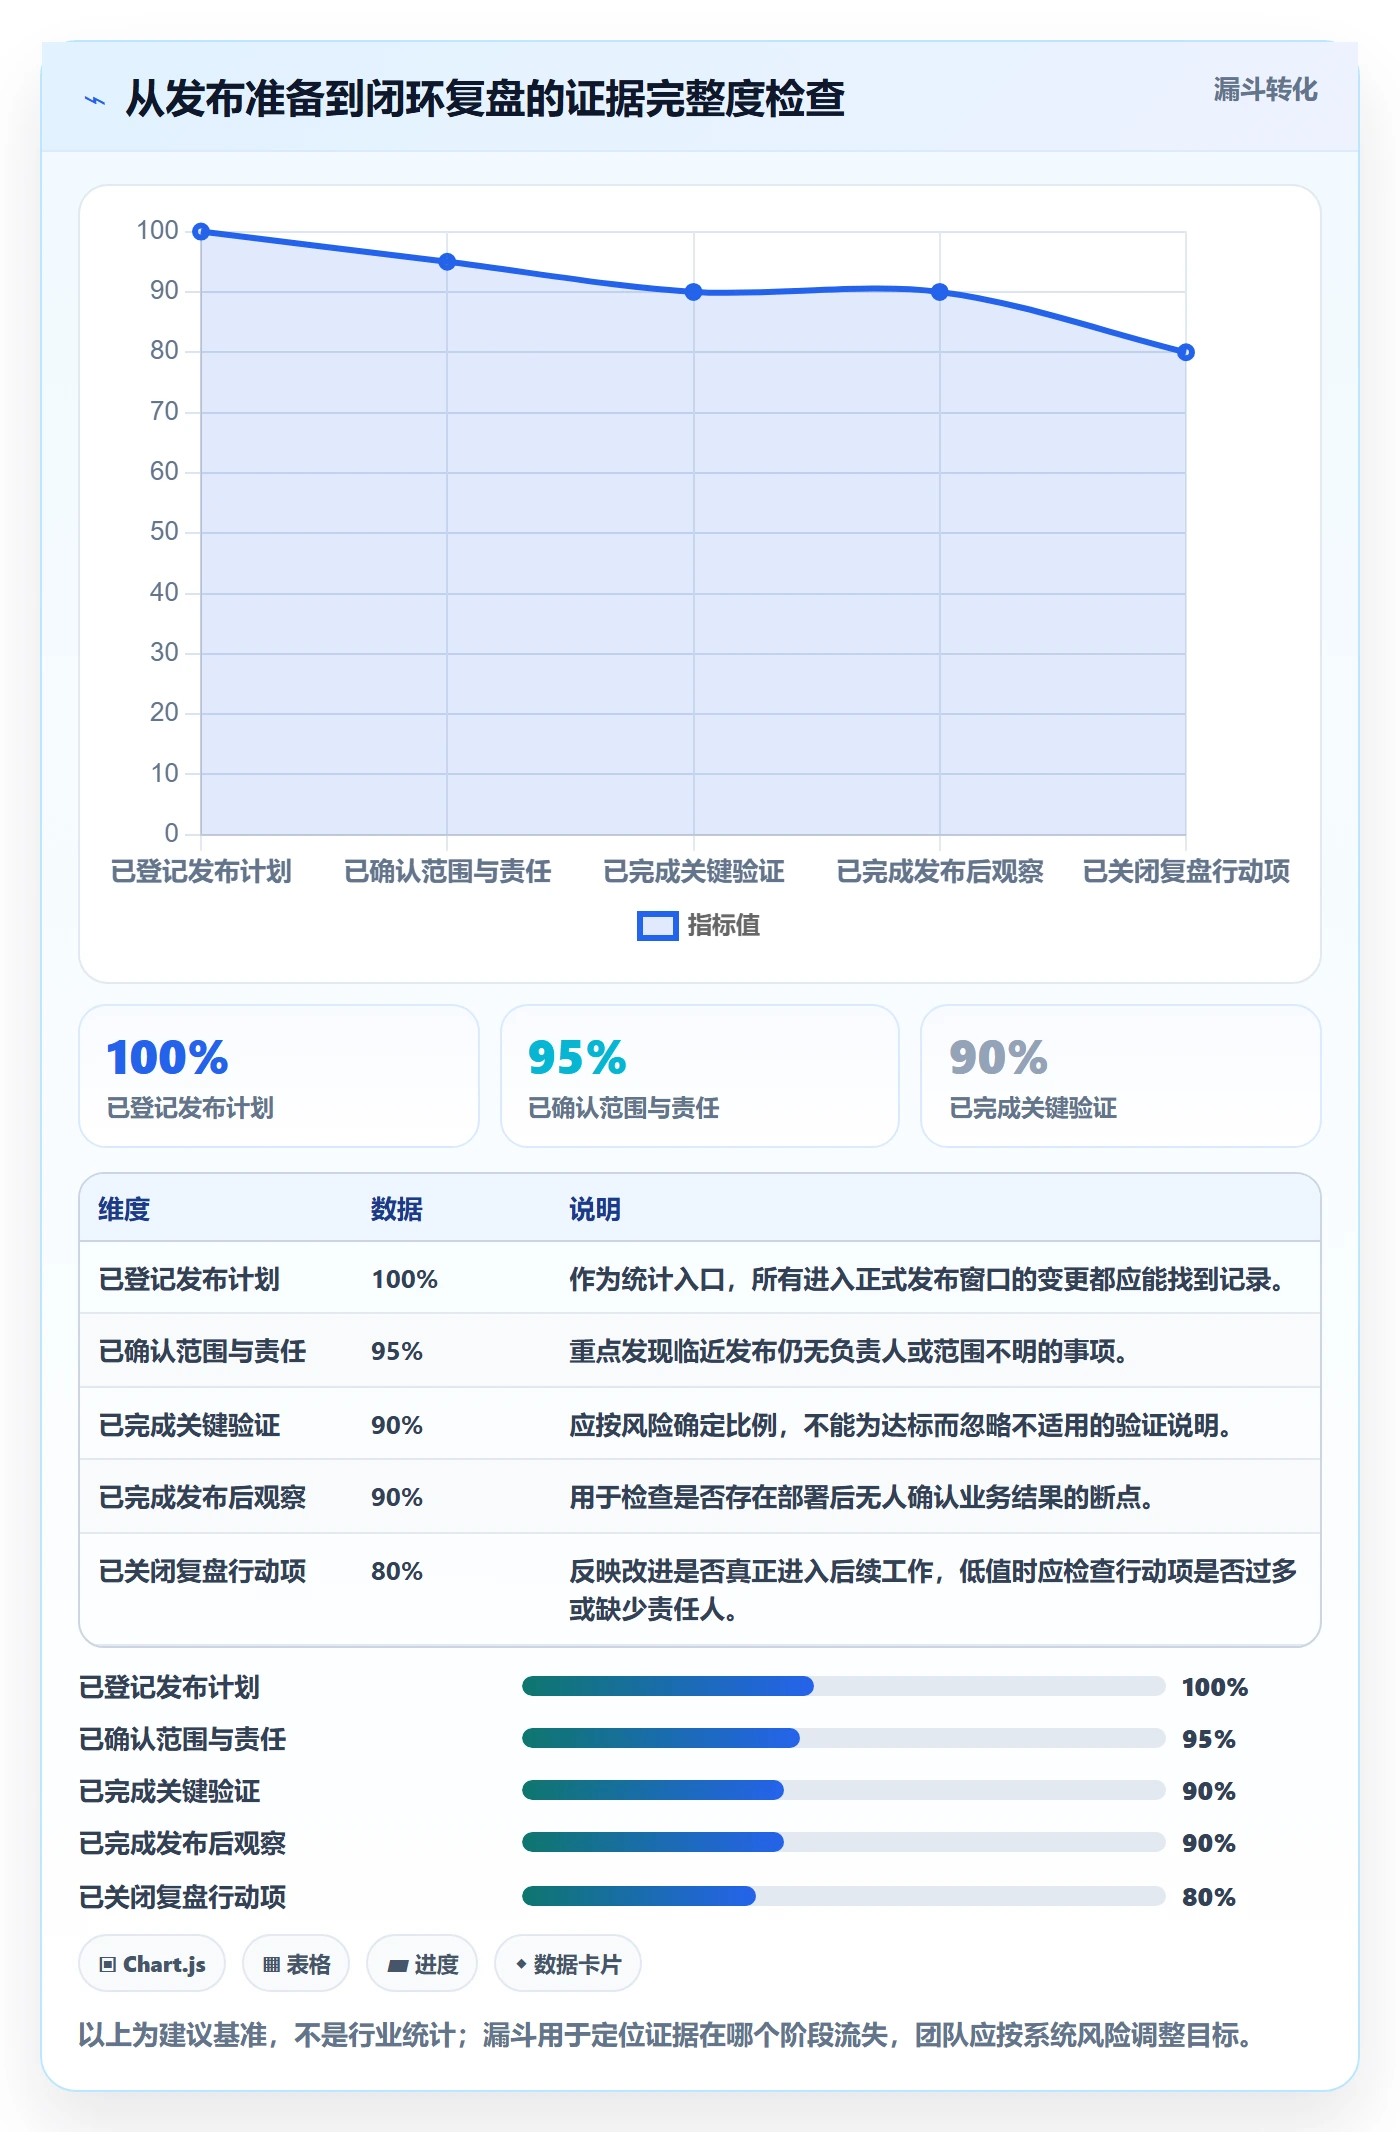Select the 已完成关键验证 table row name
This screenshot has height=2132, width=1400.
pyautogui.click(x=189, y=1425)
